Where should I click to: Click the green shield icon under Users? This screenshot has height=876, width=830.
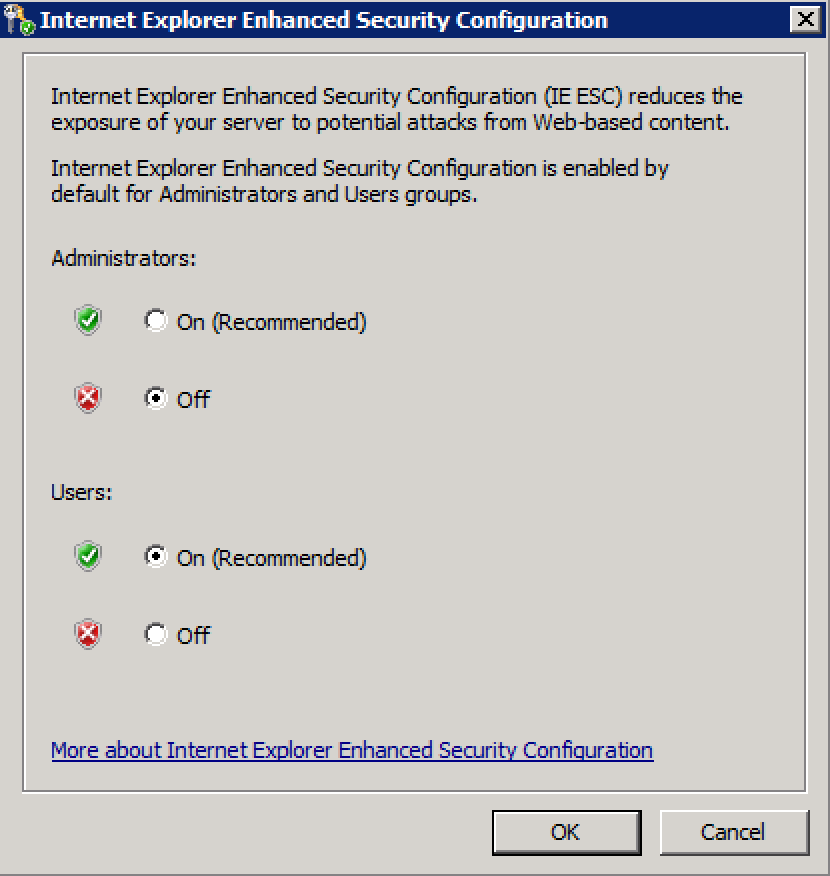tap(88, 556)
